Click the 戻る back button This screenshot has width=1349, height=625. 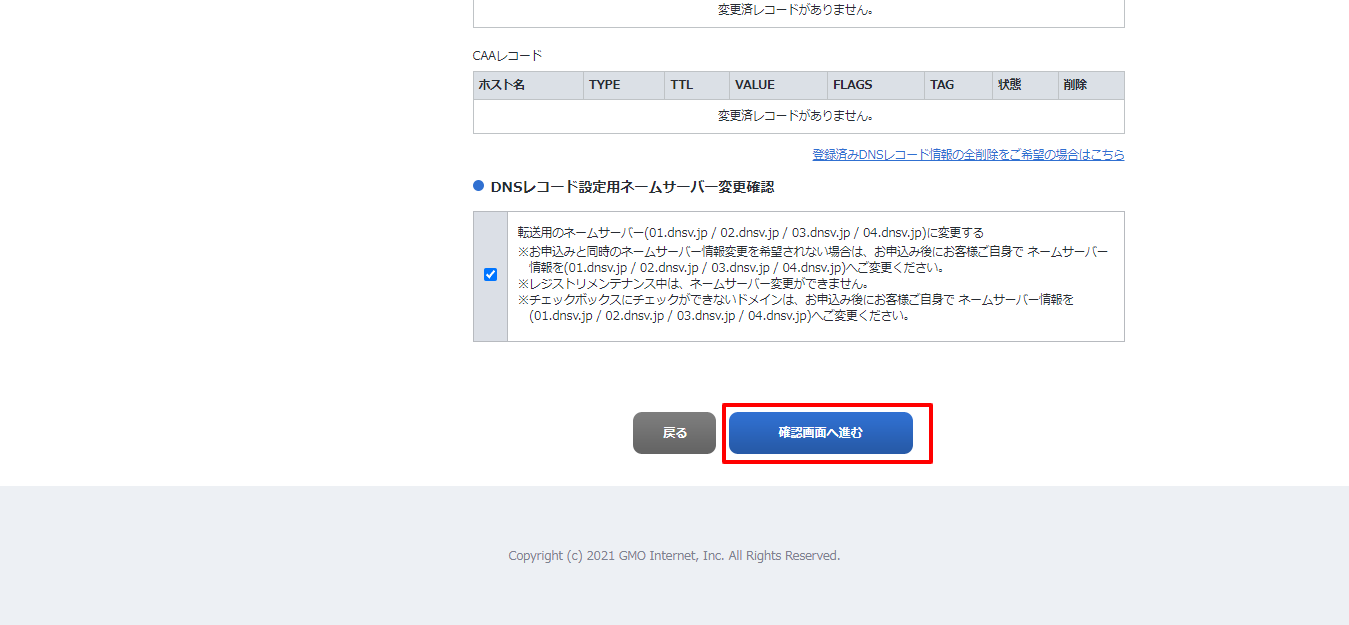674,433
